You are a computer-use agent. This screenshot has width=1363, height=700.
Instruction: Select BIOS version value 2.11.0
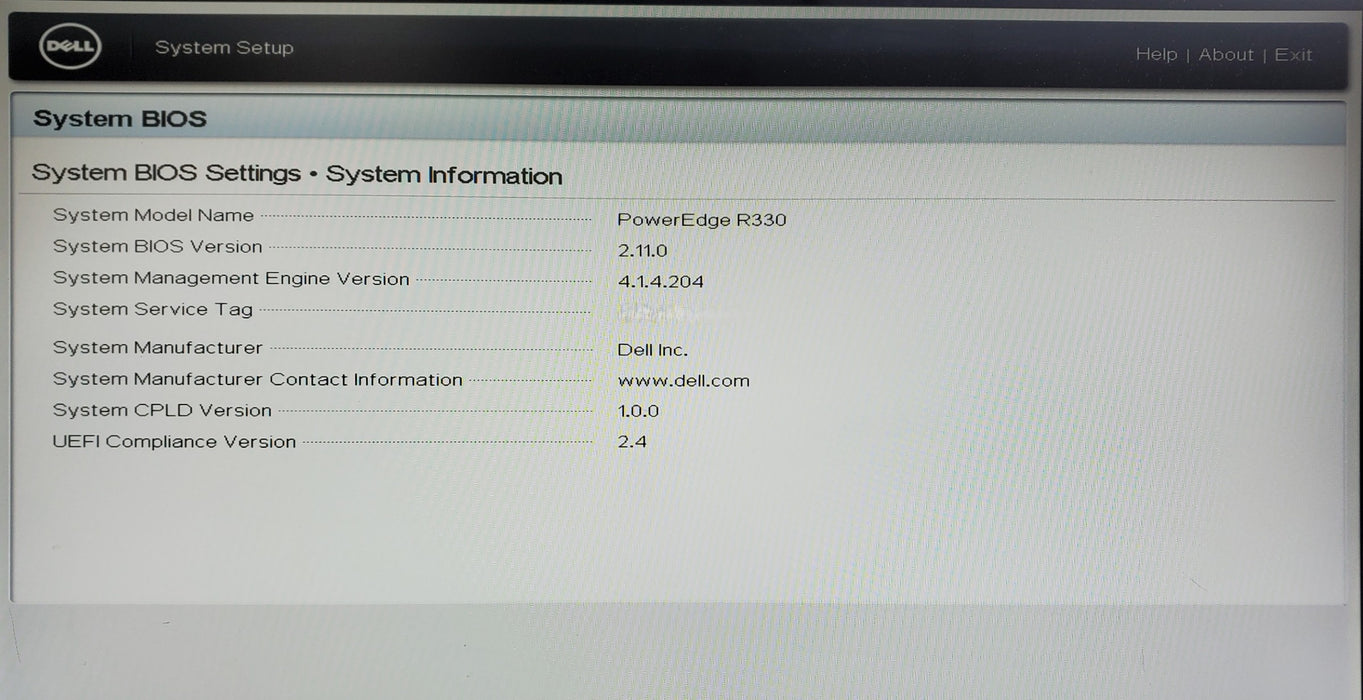(642, 251)
